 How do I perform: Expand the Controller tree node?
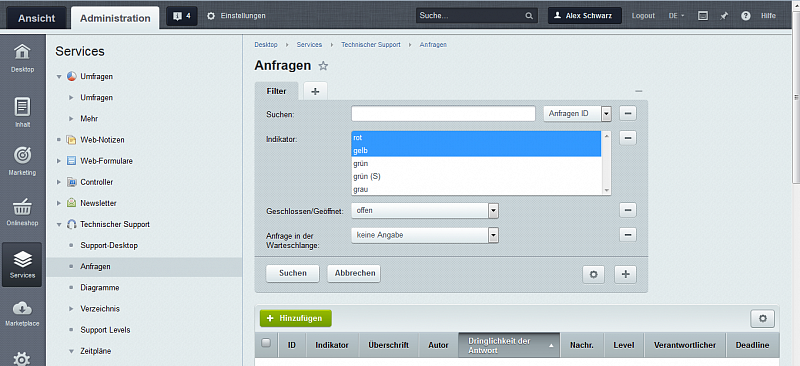tap(59, 182)
